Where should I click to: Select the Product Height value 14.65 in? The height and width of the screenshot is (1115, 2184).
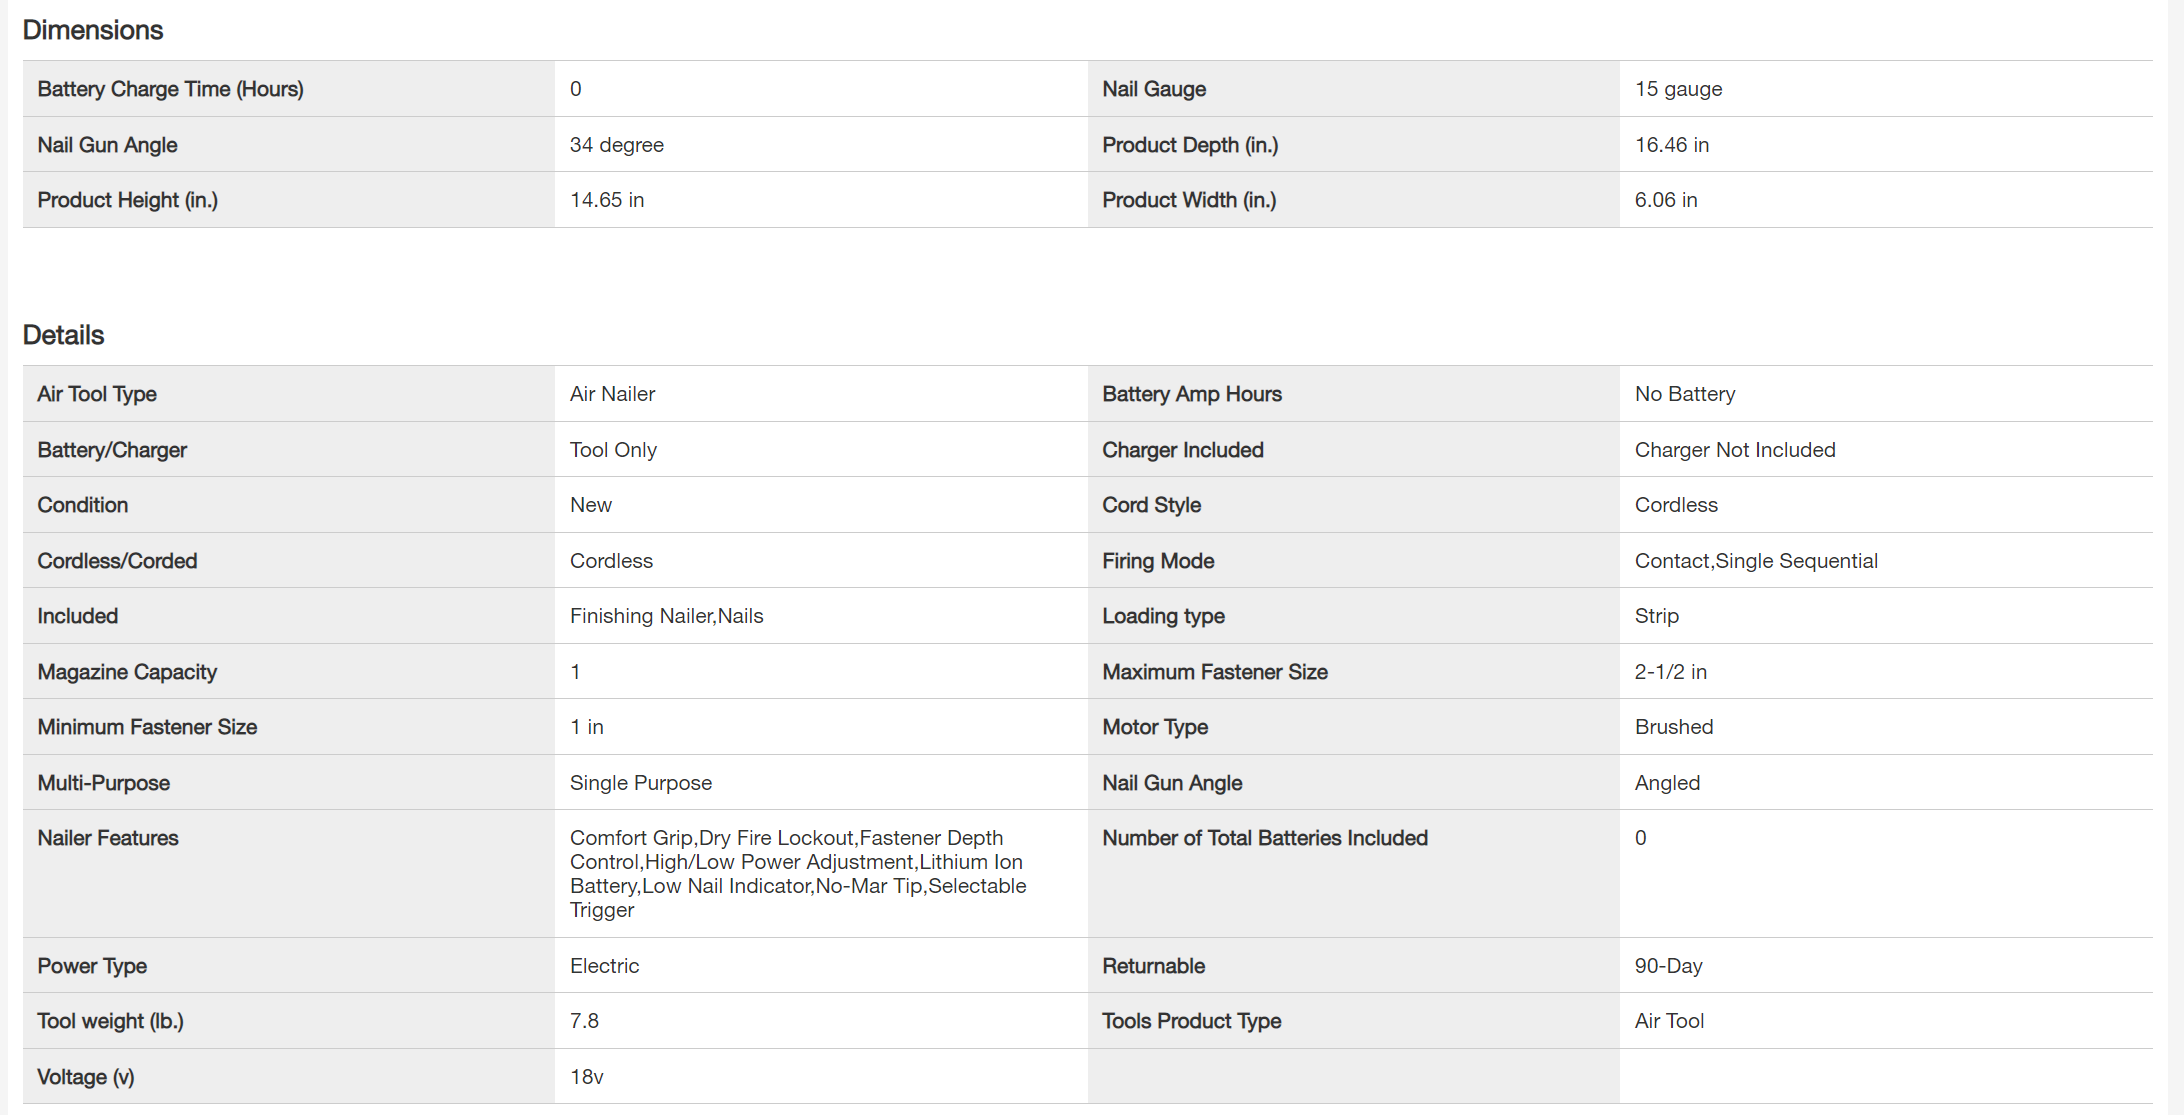[606, 200]
